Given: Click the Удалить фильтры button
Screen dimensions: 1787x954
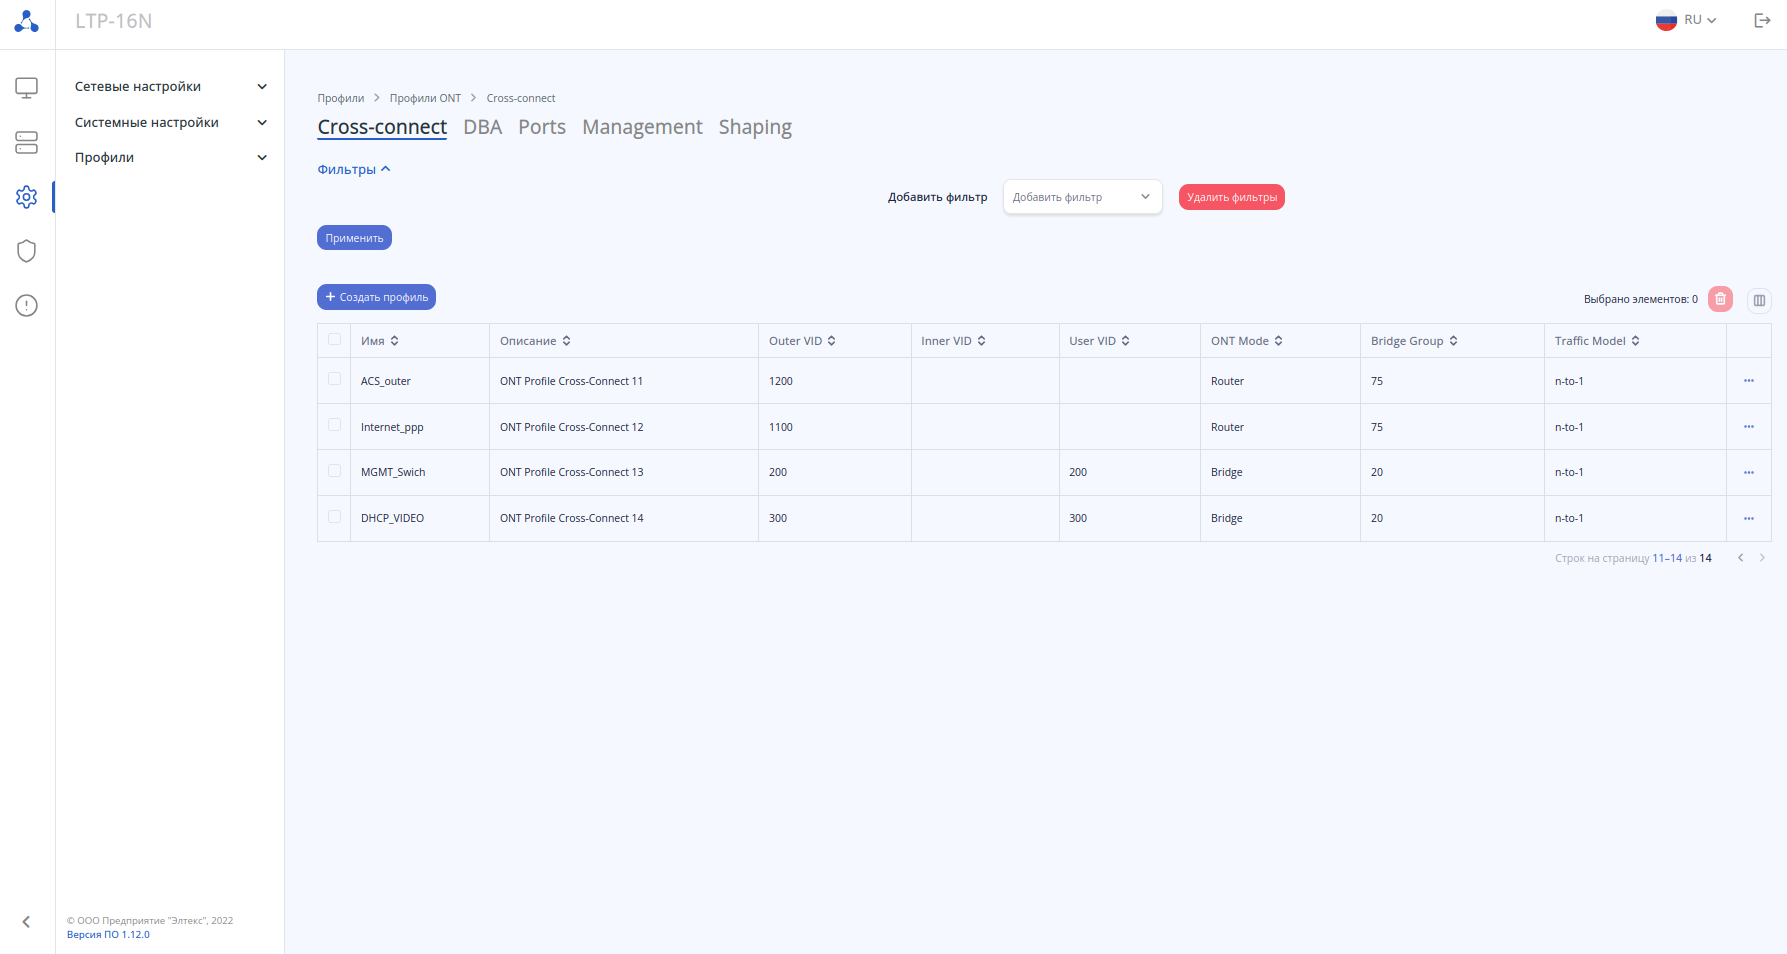Looking at the screenshot, I should point(1232,197).
